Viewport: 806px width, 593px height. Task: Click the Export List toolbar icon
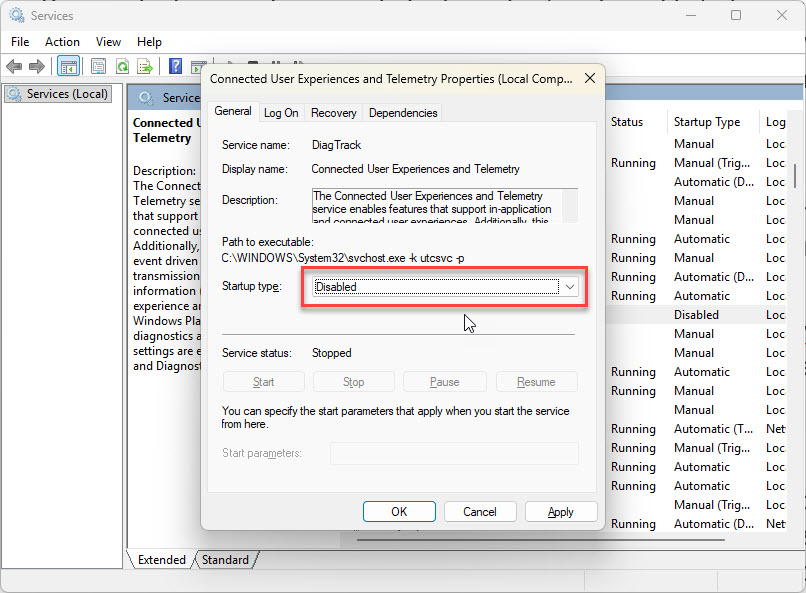point(145,66)
